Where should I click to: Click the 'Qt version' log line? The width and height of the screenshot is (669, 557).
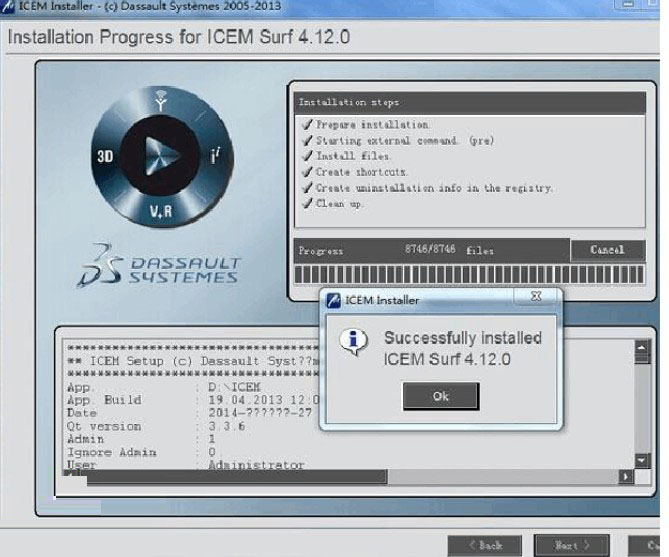pyautogui.click(x=156, y=426)
